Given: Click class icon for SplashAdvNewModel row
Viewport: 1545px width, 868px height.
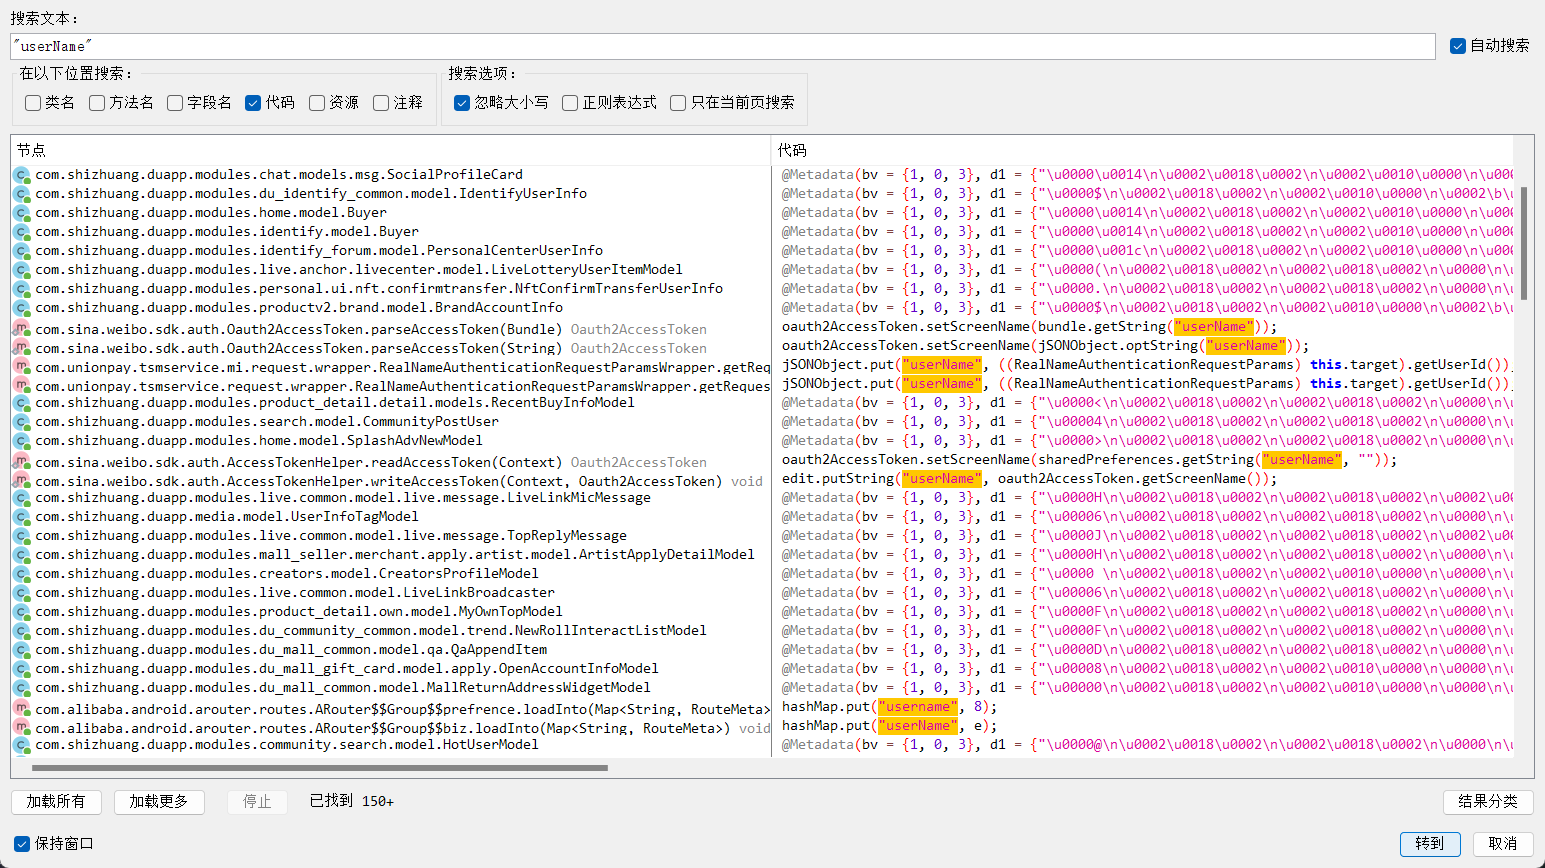Looking at the screenshot, I should point(21,441).
